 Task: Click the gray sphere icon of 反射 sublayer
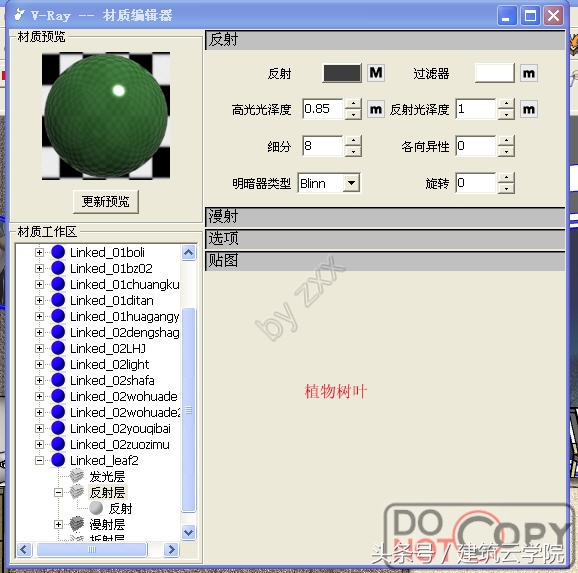coord(96,508)
